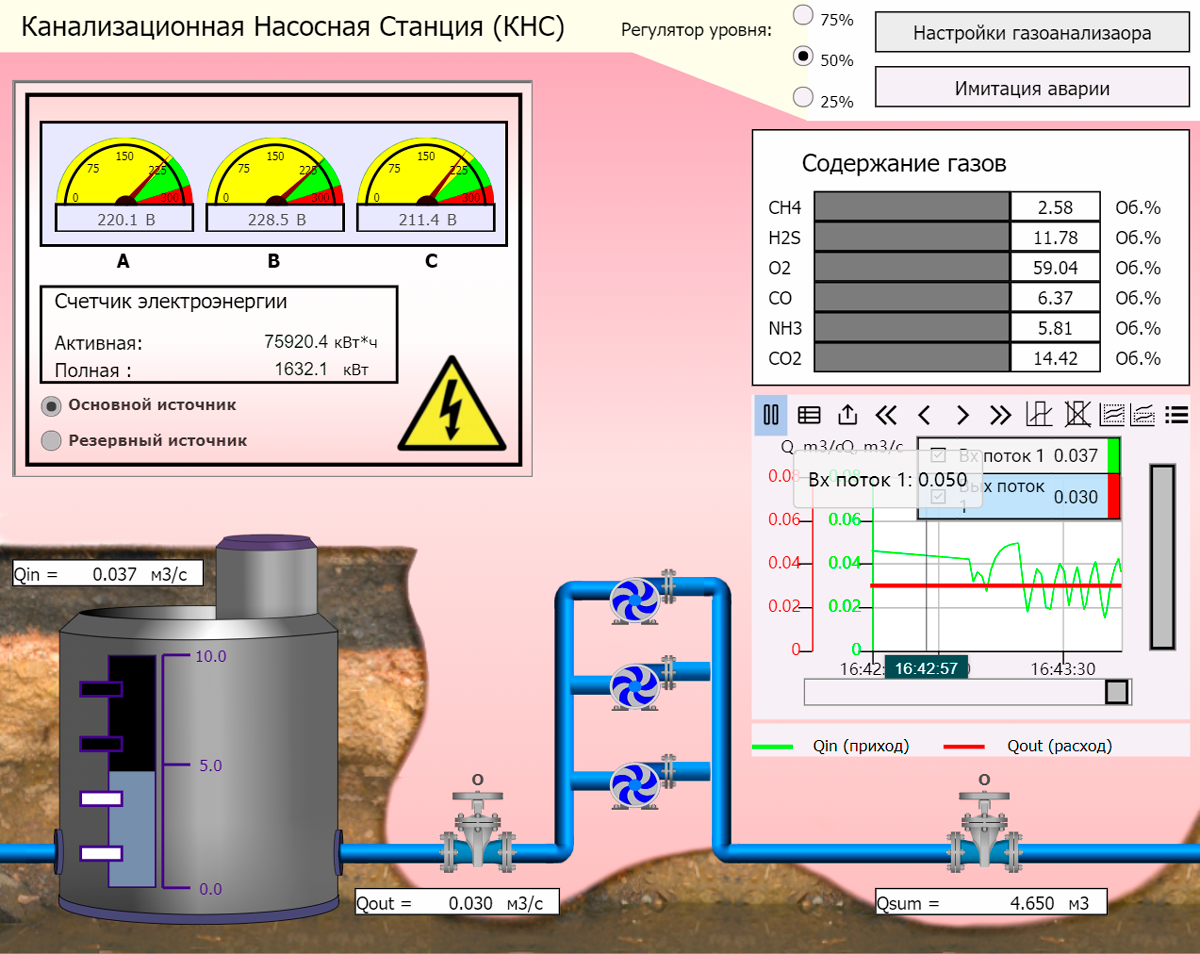Jump to the end with the double-right arrow

point(1000,415)
